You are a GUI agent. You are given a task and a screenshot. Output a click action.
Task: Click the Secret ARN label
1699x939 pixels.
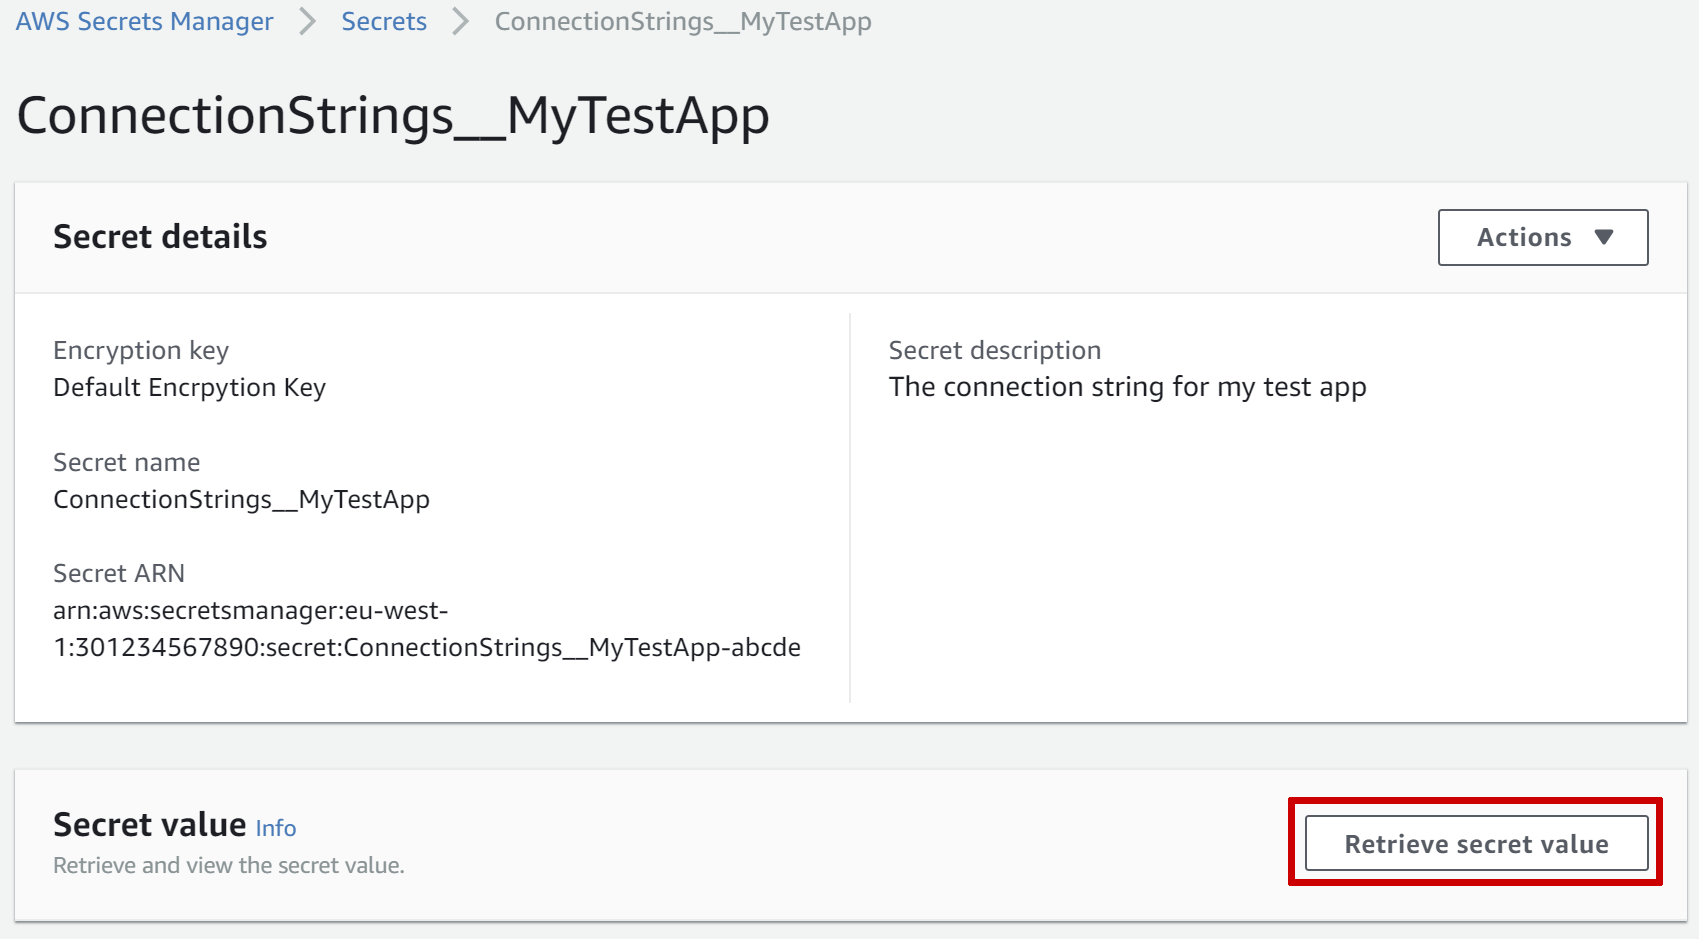click(x=119, y=573)
